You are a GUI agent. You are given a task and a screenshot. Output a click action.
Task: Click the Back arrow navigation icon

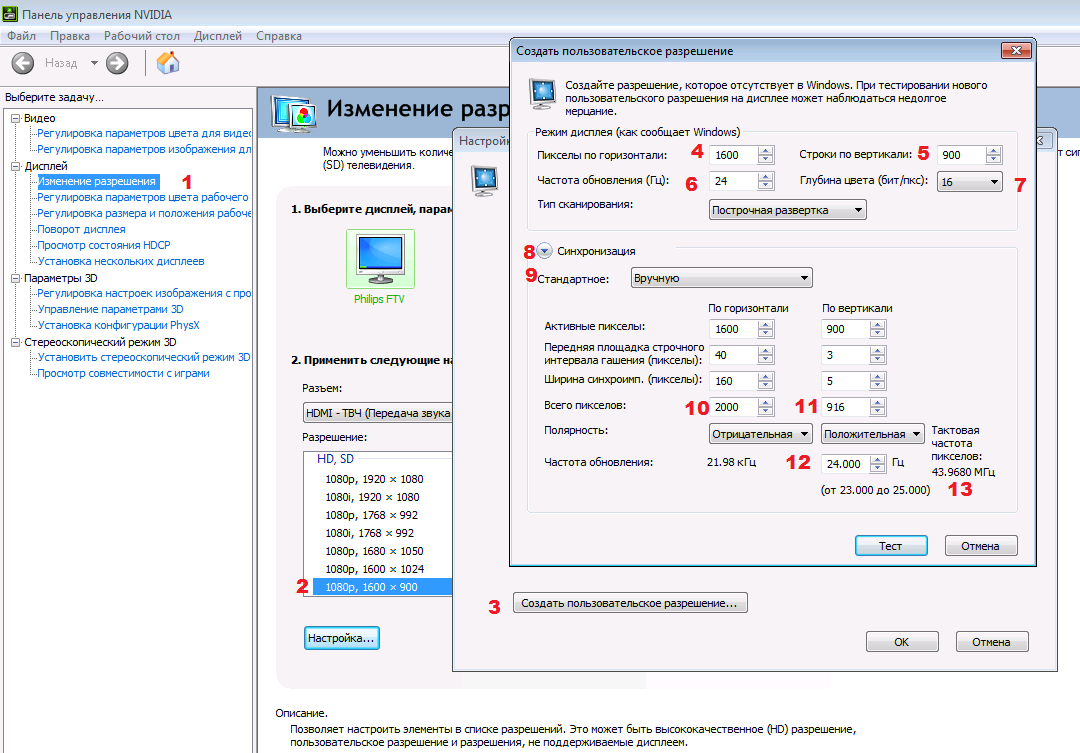23,63
